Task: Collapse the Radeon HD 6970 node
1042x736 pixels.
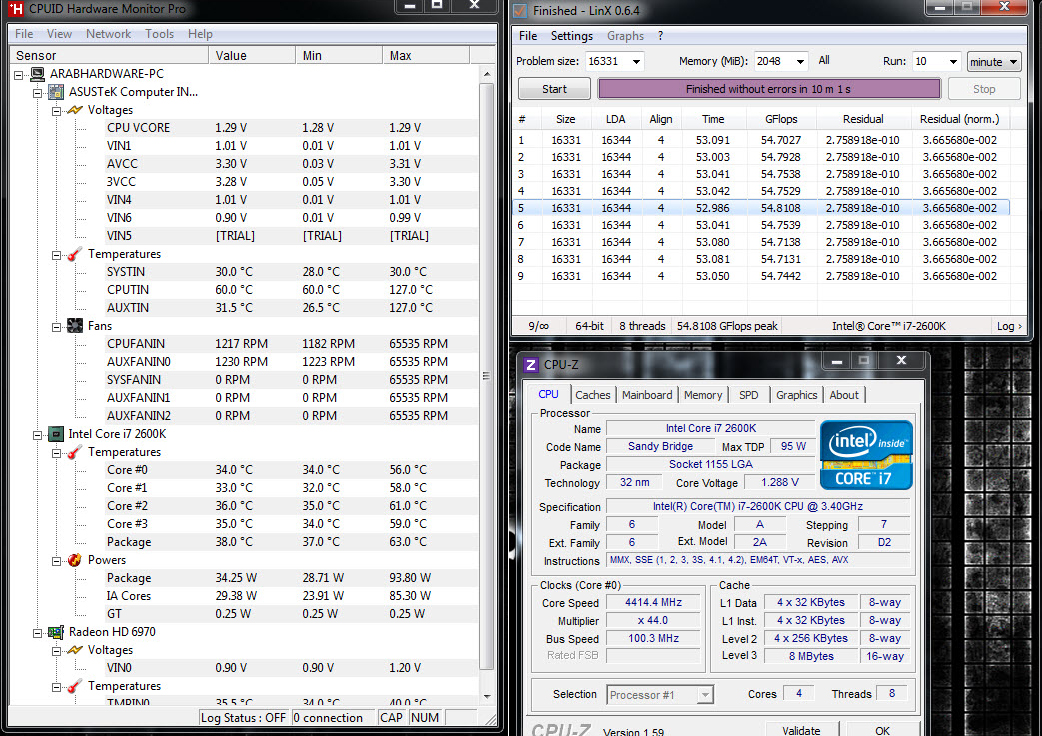Action: coord(38,632)
